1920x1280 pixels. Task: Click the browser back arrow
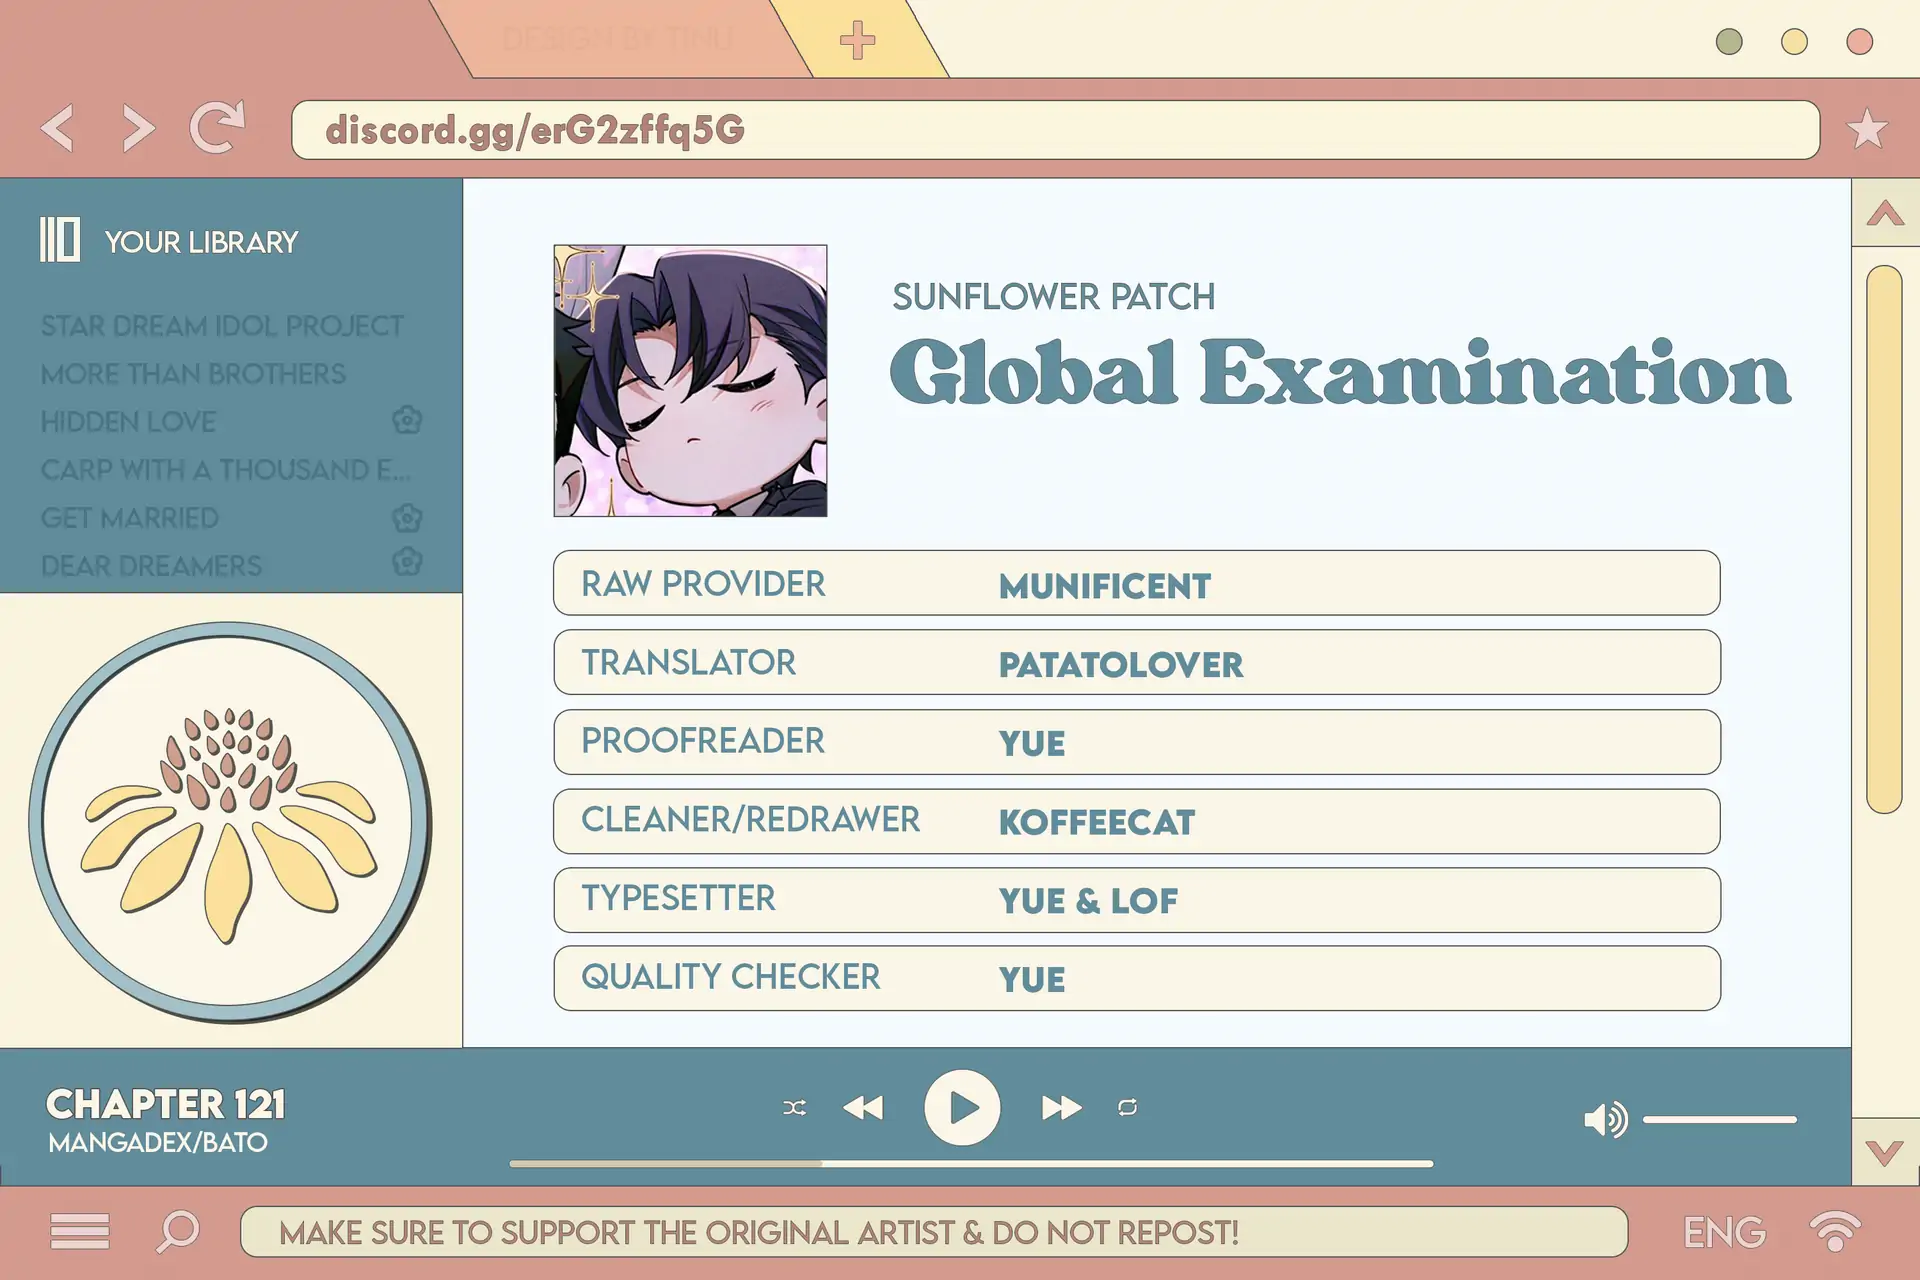click(58, 128)
